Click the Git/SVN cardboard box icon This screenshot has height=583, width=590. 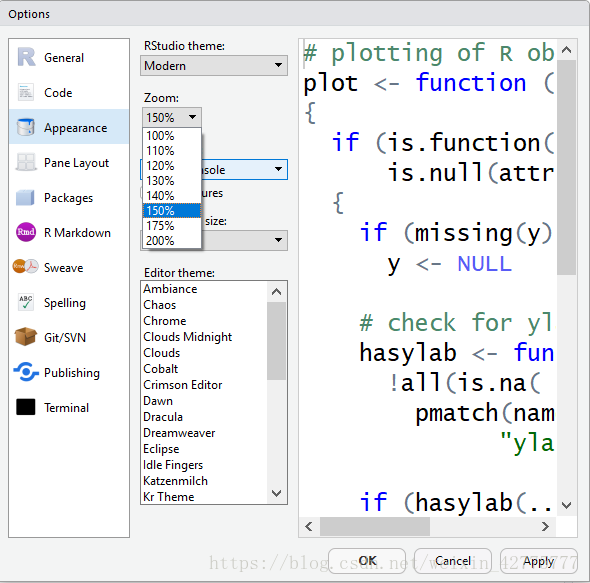click(x=26, y=336)
